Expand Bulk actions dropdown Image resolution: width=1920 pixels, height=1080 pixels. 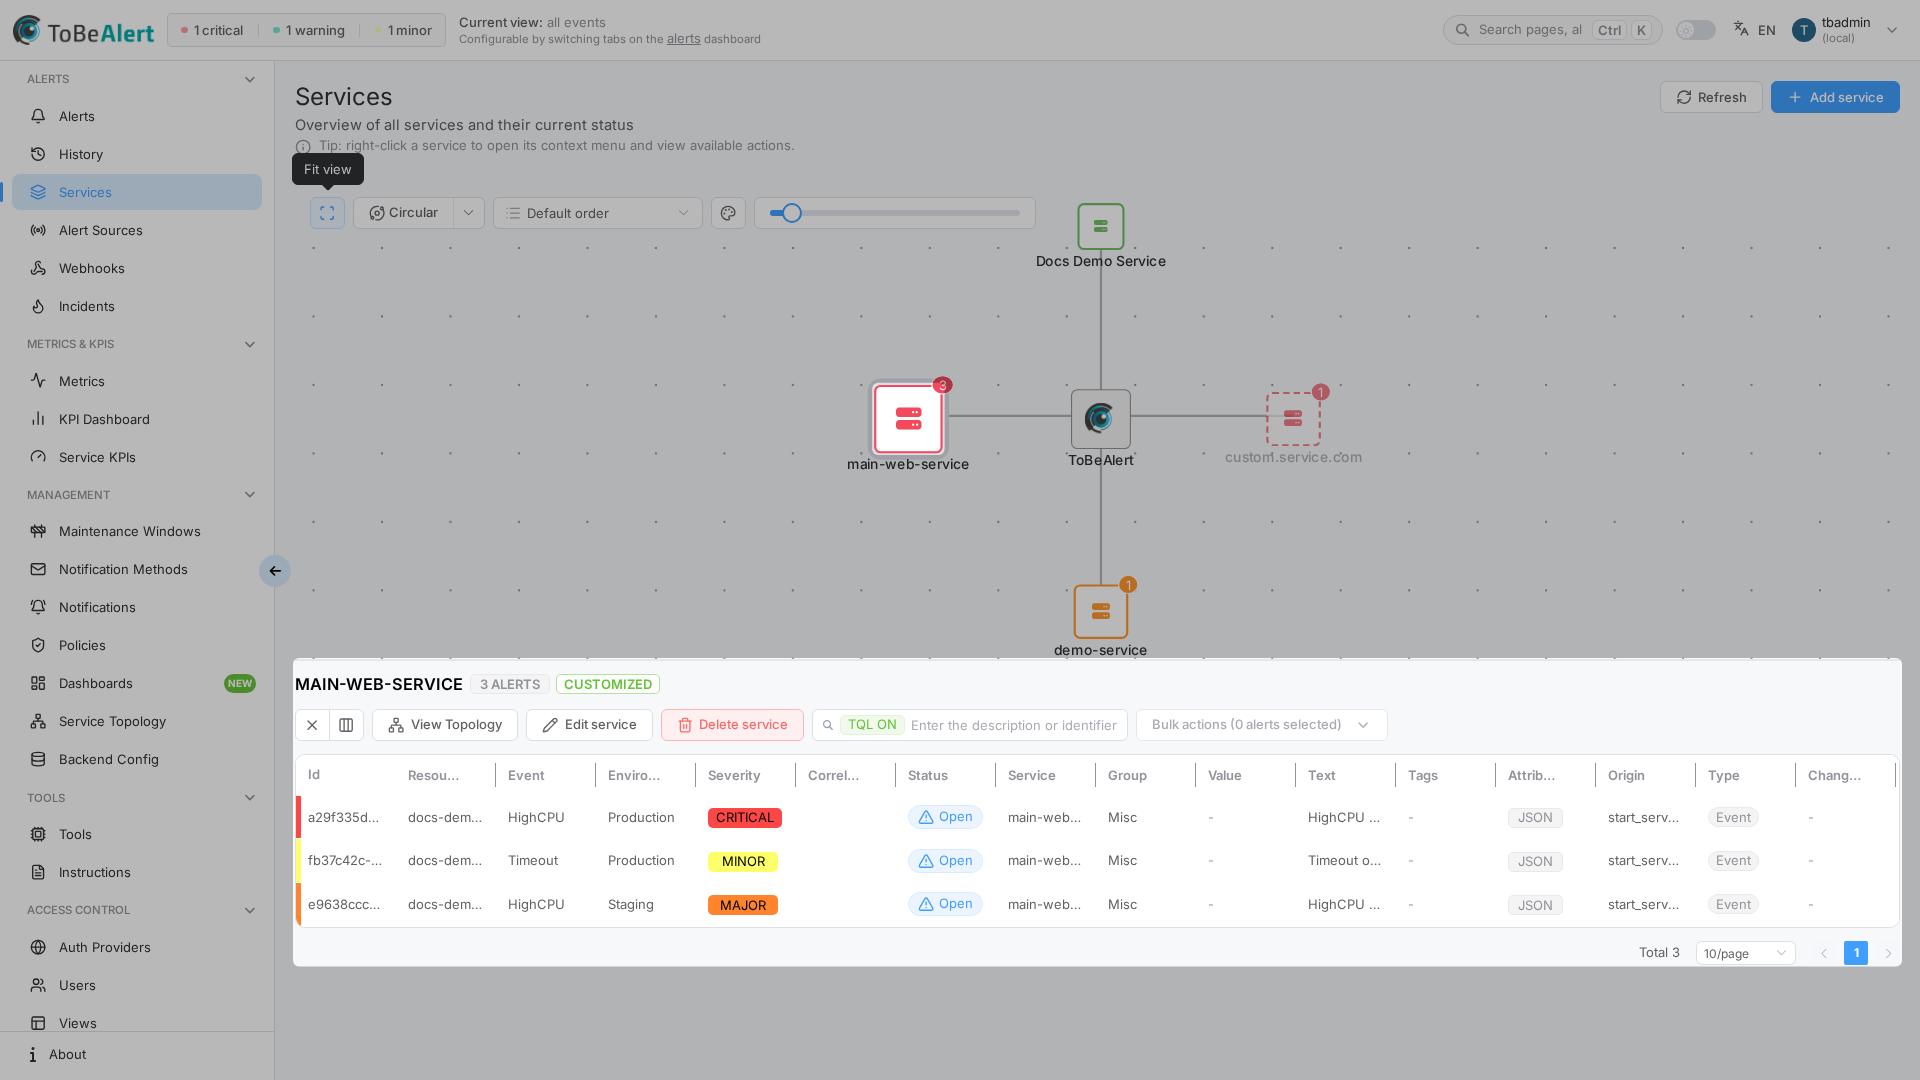(x=1261, y=725)
